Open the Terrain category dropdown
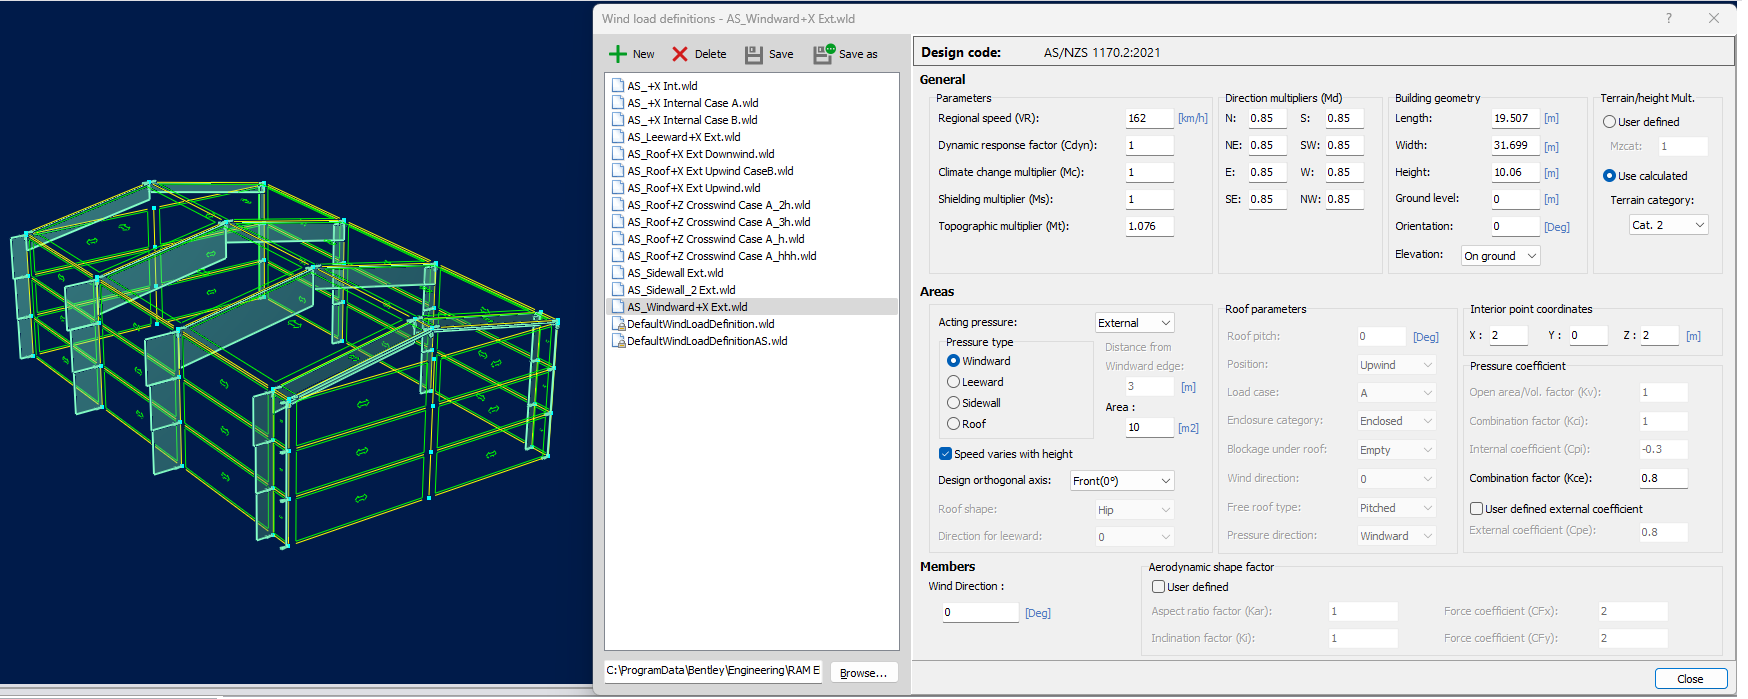Viewport: 1748px width, 699px height. (1668, 225)
